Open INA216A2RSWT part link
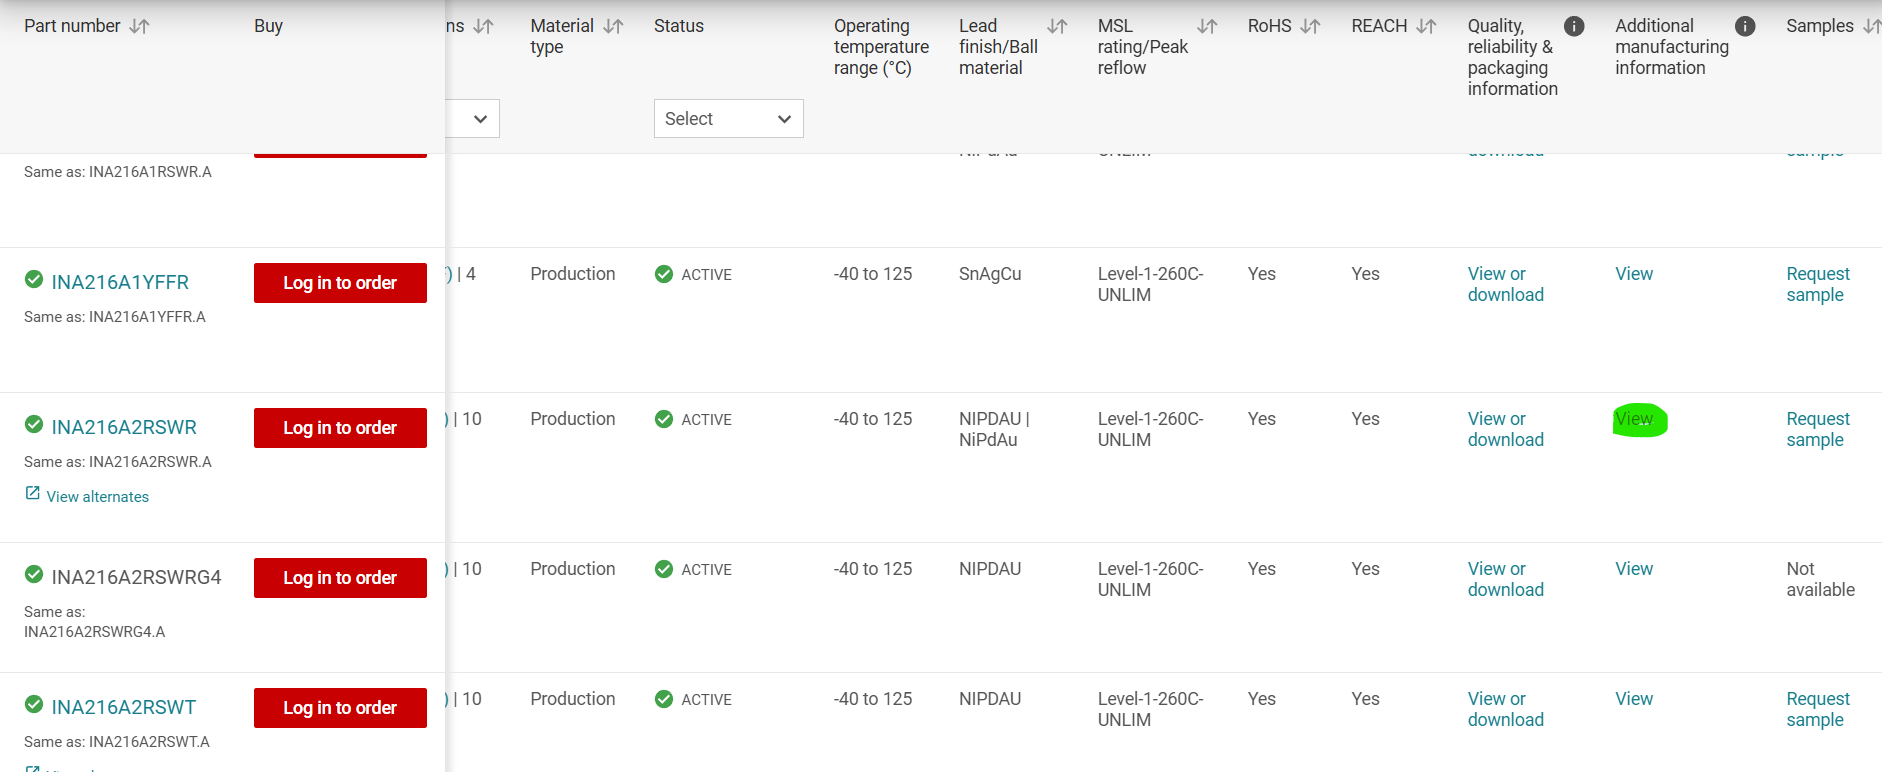The width and height of the screenshot is (1882, 772). (x=124, y=707)
